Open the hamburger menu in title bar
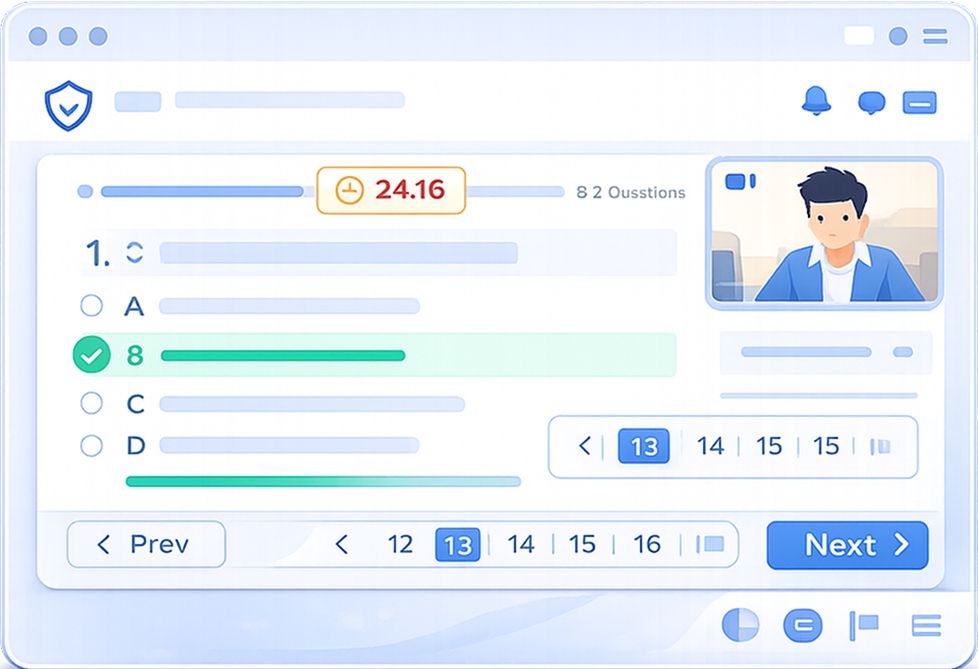This screenshot has width=978, height=669. [935, 36]
